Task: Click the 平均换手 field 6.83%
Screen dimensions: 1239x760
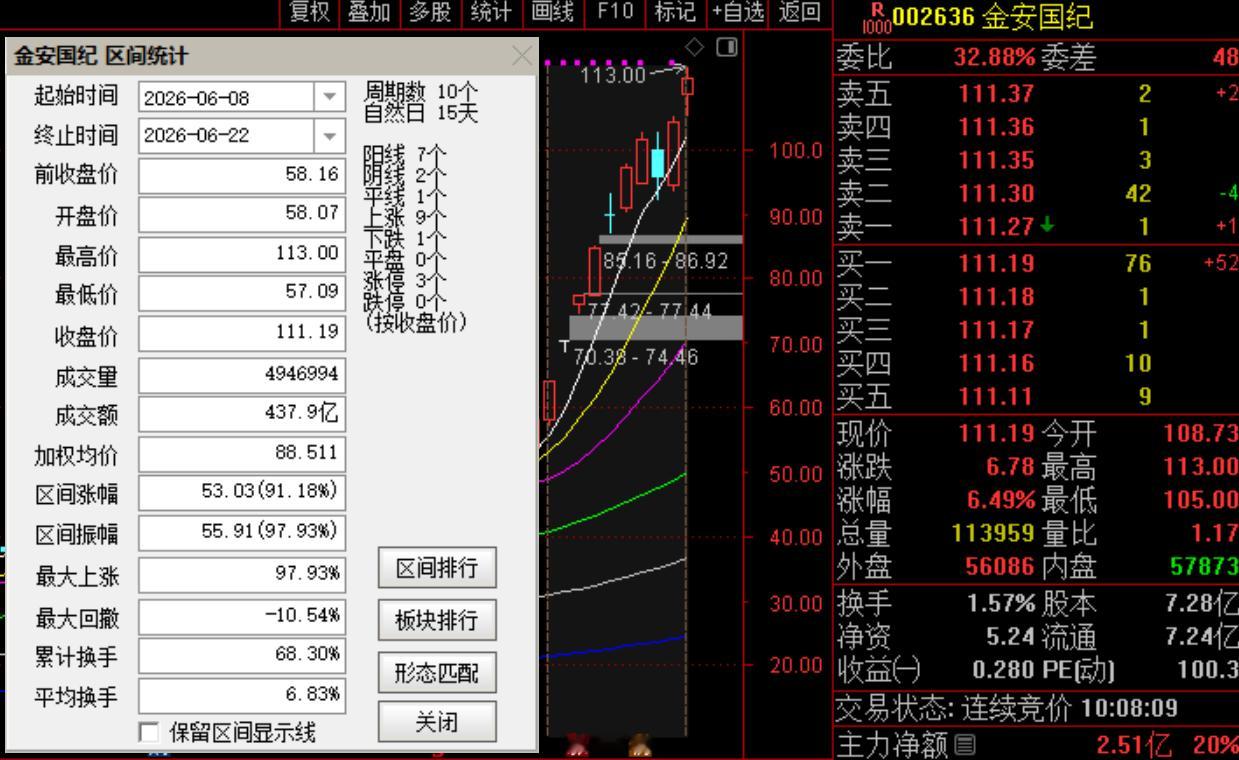Action: 241,696
